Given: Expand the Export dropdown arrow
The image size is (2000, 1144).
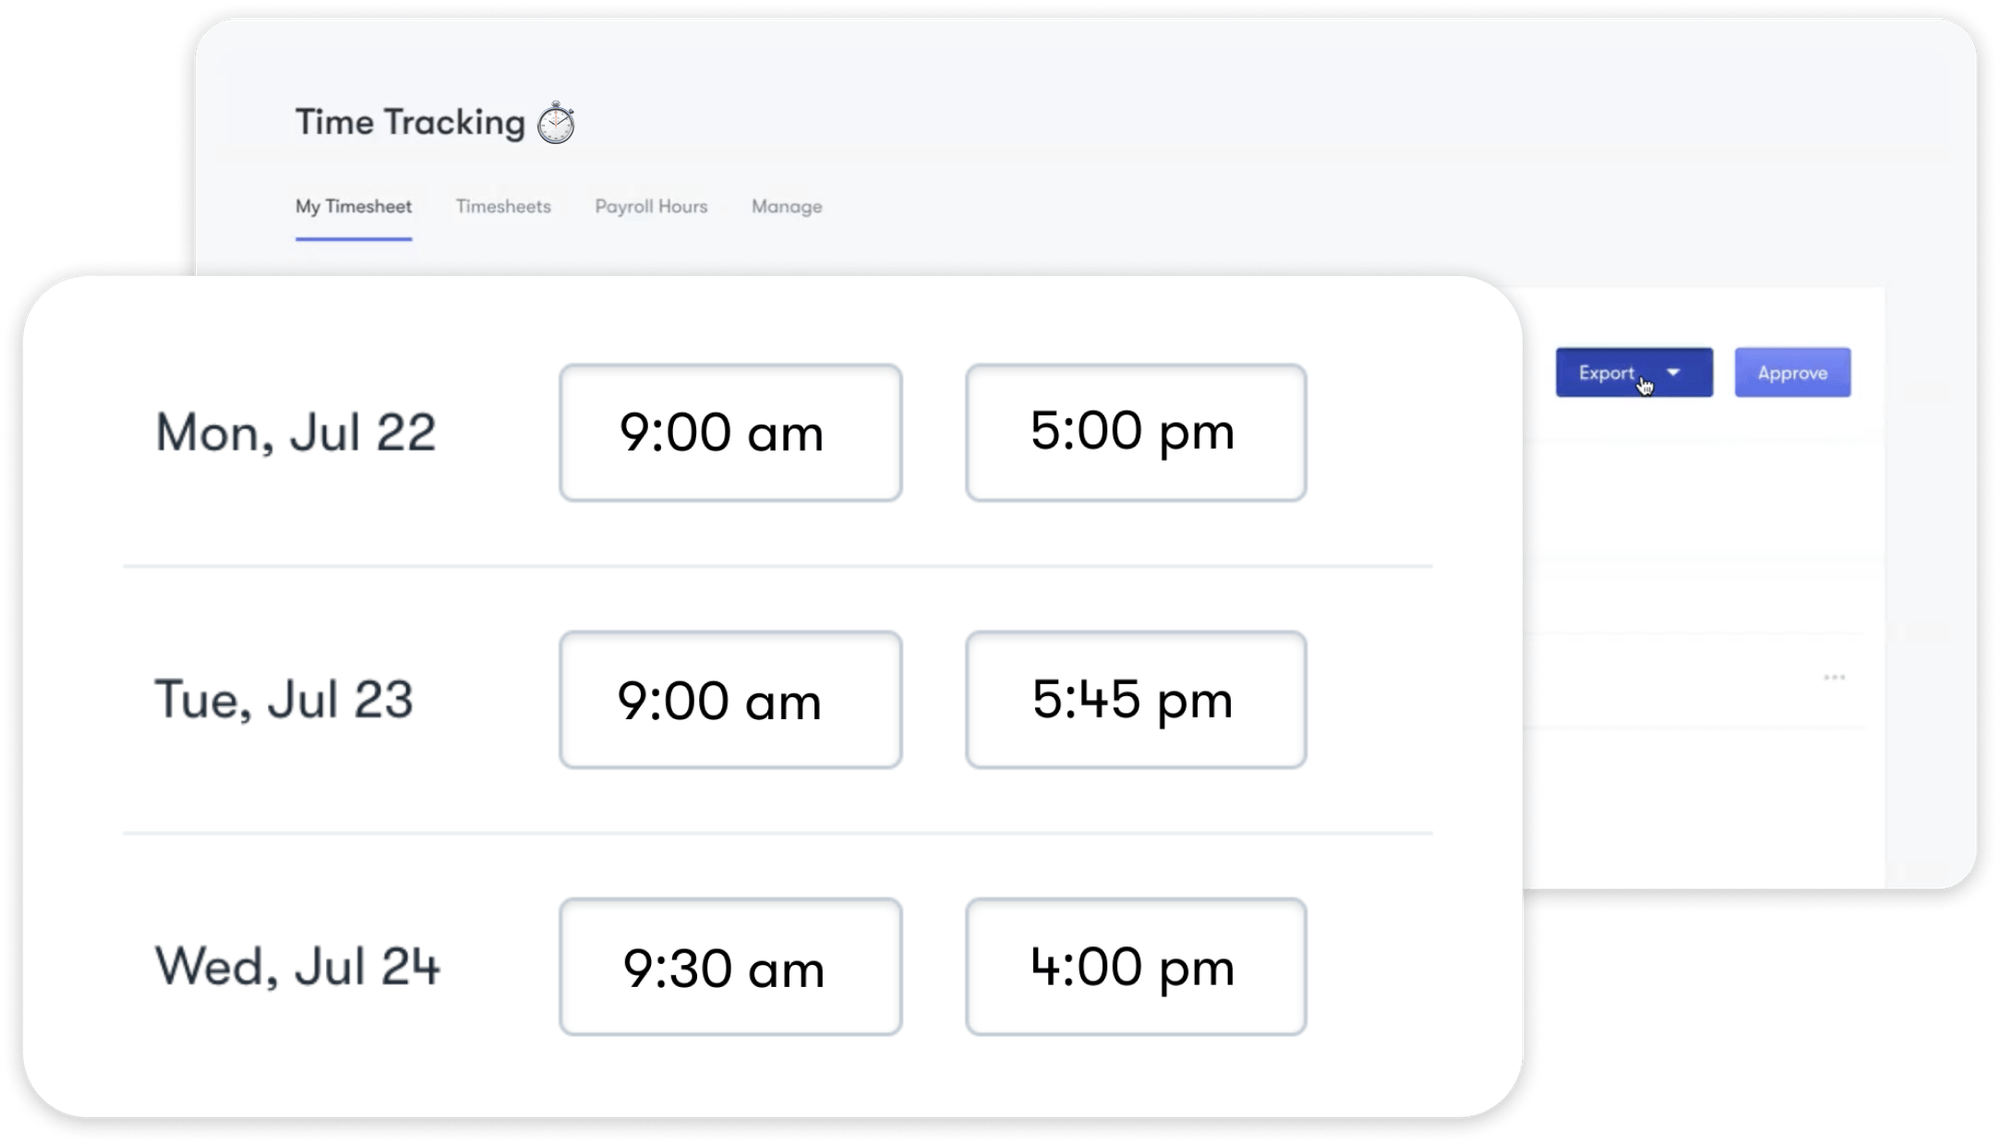Looking at the screenshot, I should [x=1671, y=372].
